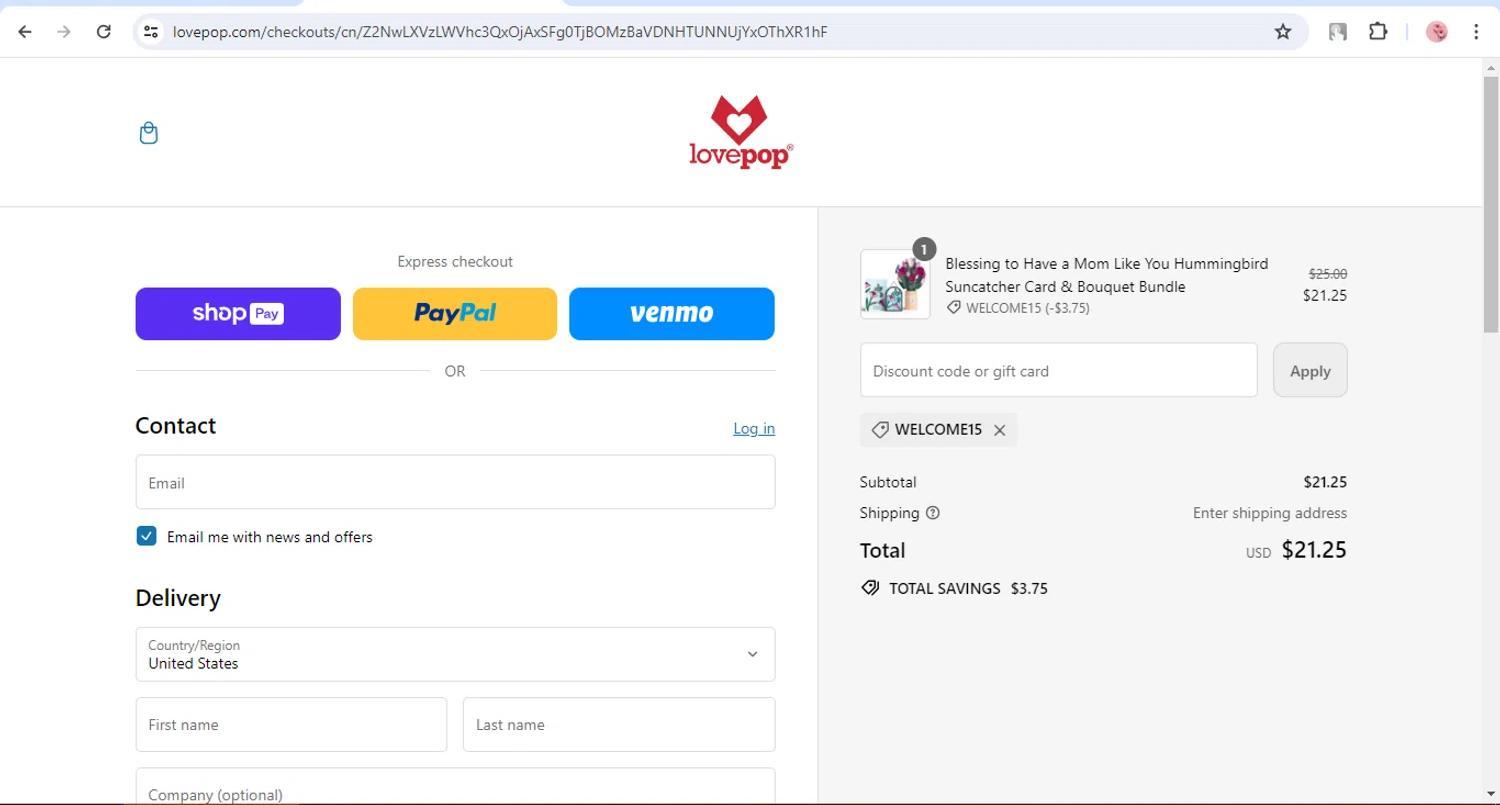
Task: Focus the Last name field
Action: click(x=619, y=724)
